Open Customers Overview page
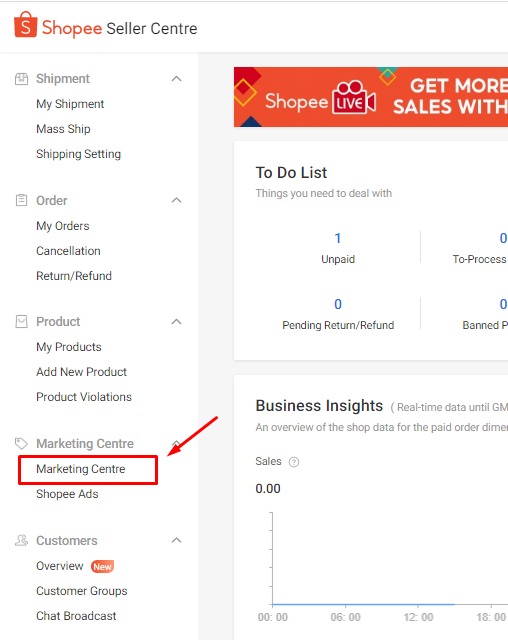Viewport: 508px width, 640px height. pyautogui.click(x=60, y=566)
